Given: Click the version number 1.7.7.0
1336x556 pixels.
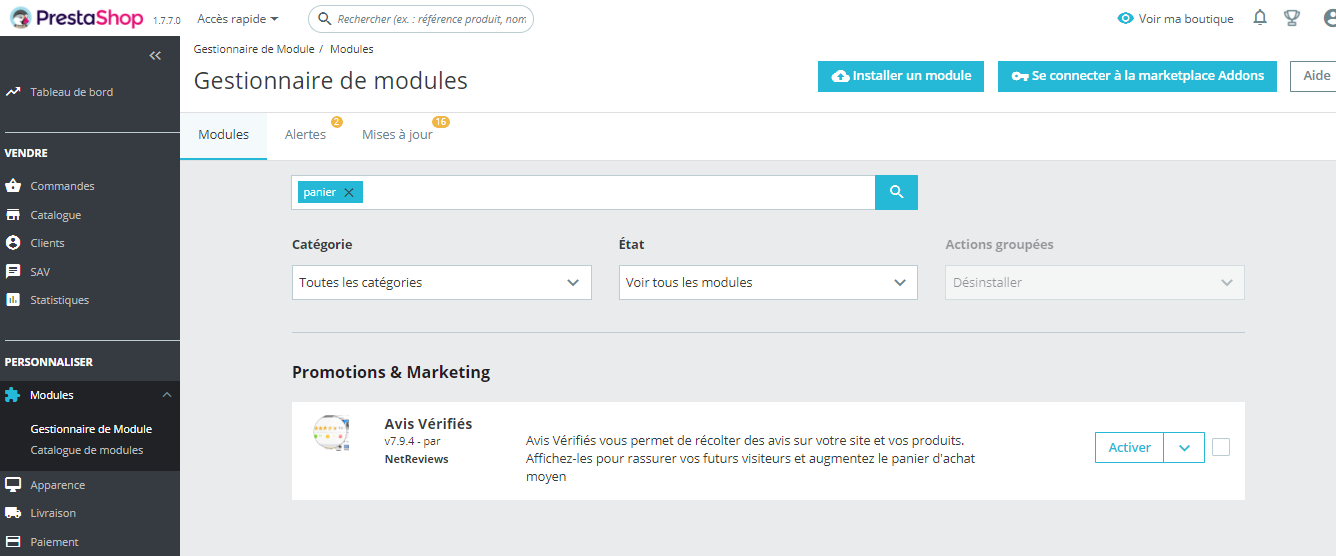Looking at the screenshot, I should pyautogui.click(x=167, y=20).
